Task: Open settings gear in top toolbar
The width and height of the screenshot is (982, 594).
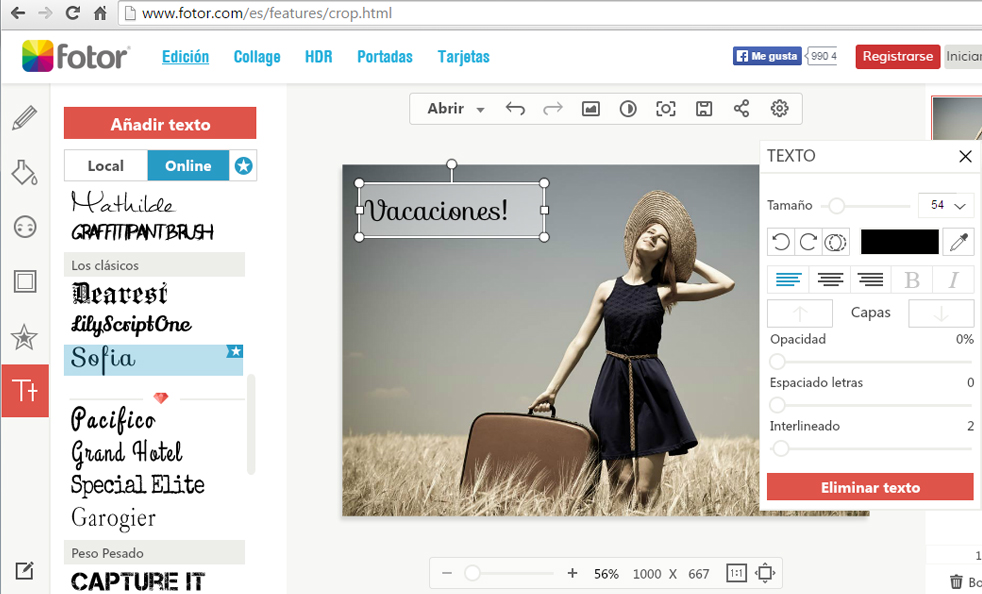Action: (779, 109)
